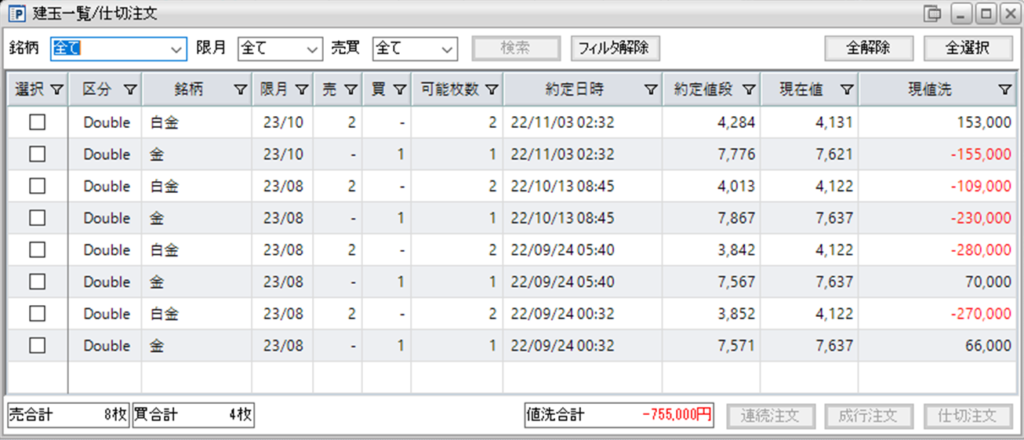Click the 連続注文 button

tap(771, 416)
